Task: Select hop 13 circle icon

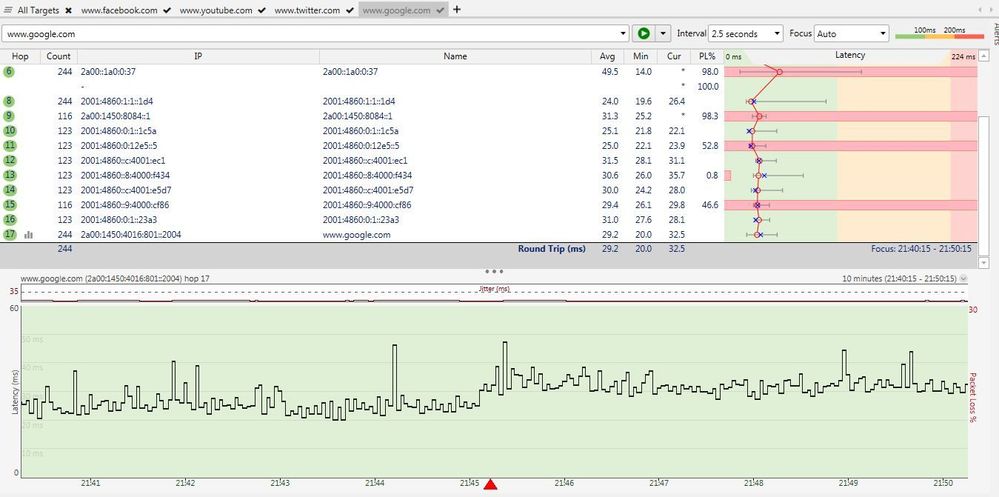Action: coord(10,175)
